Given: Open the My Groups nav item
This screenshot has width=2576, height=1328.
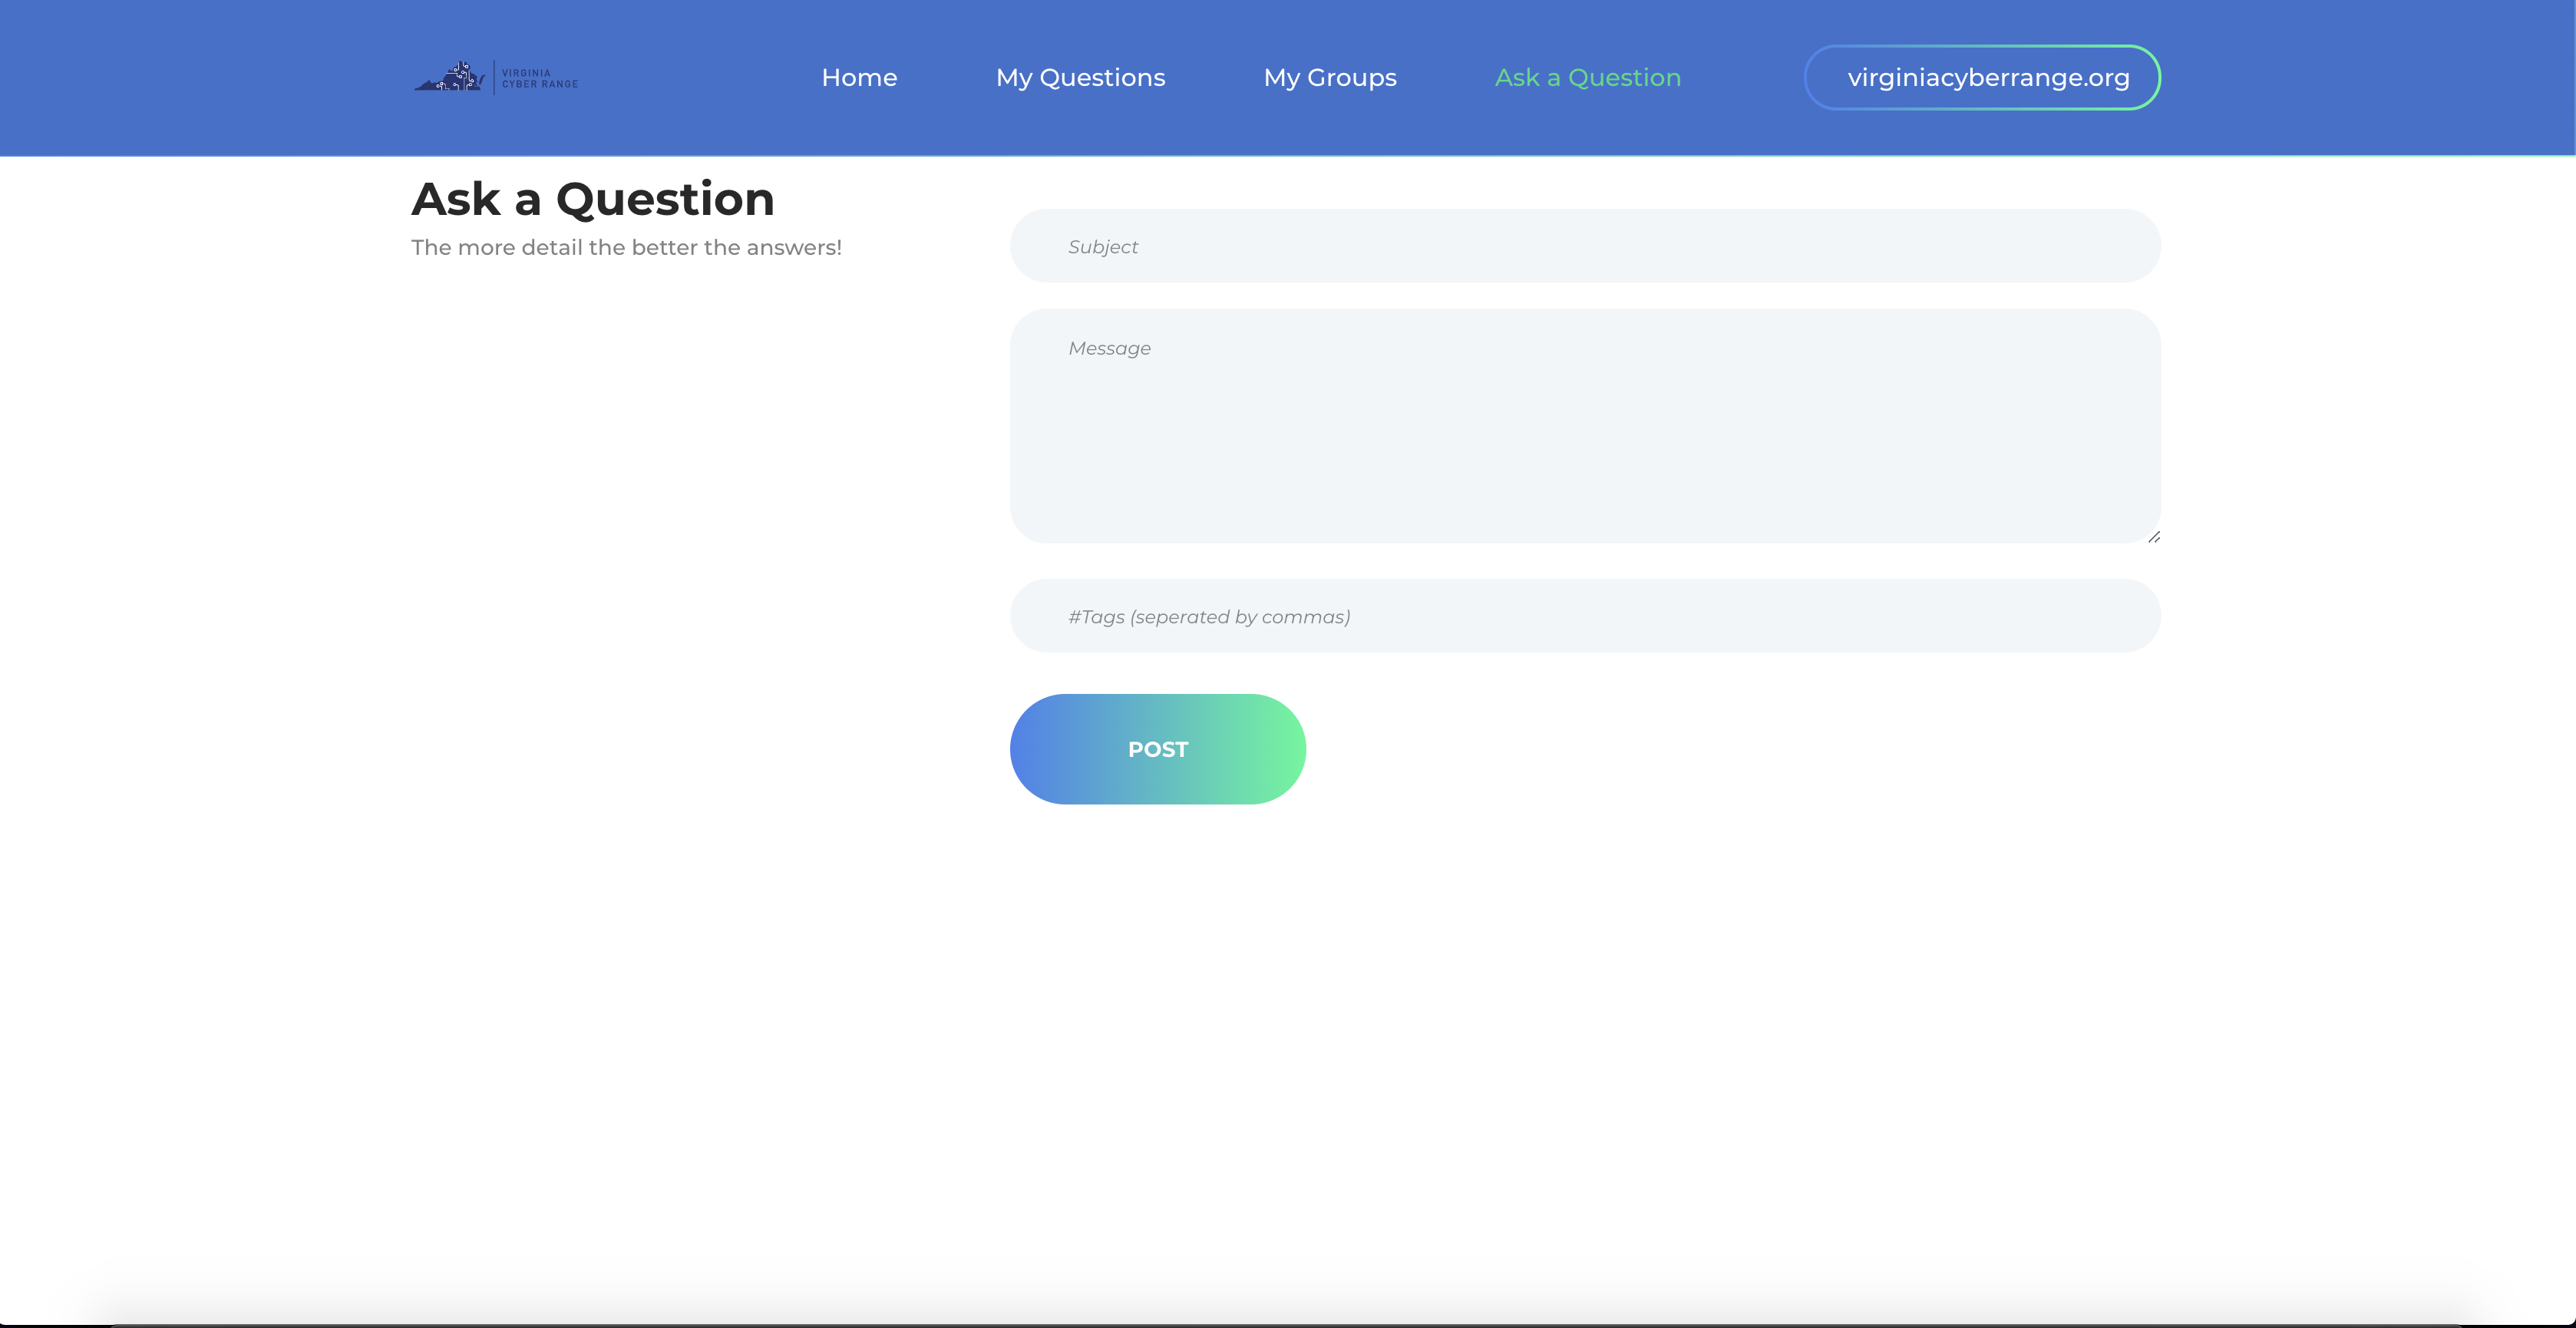Looking at the screenshot, I should click(1329, 78).
